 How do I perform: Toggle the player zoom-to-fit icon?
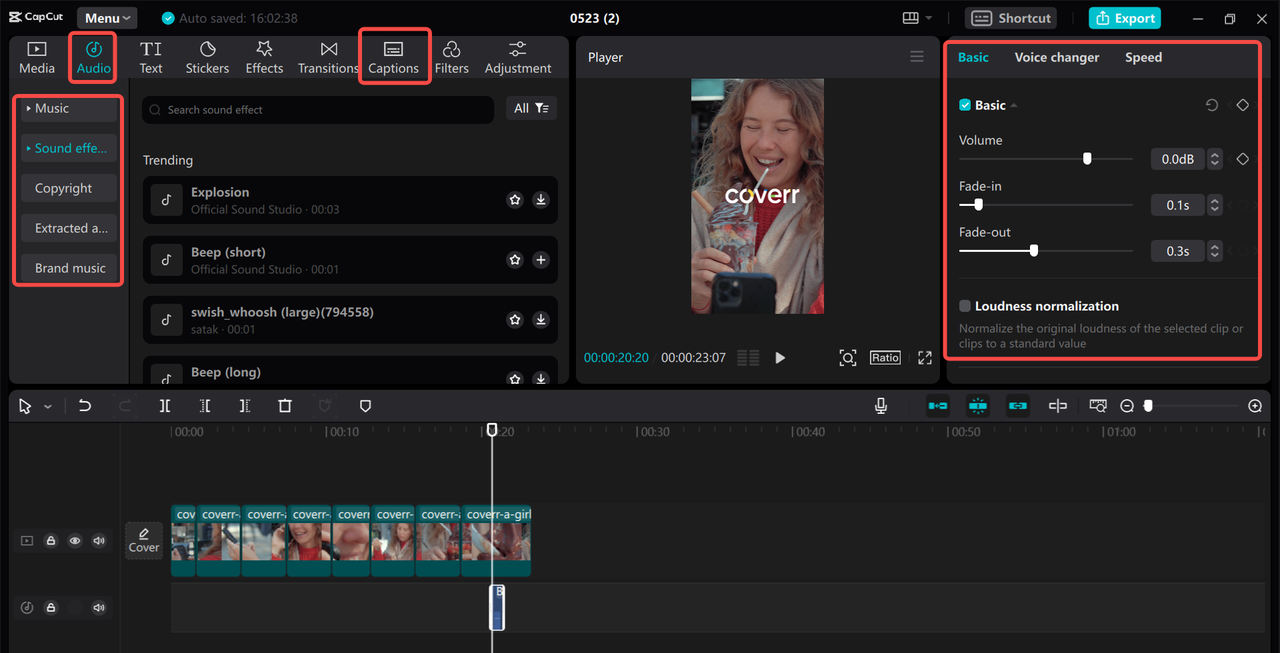click(x=848, y=358)
